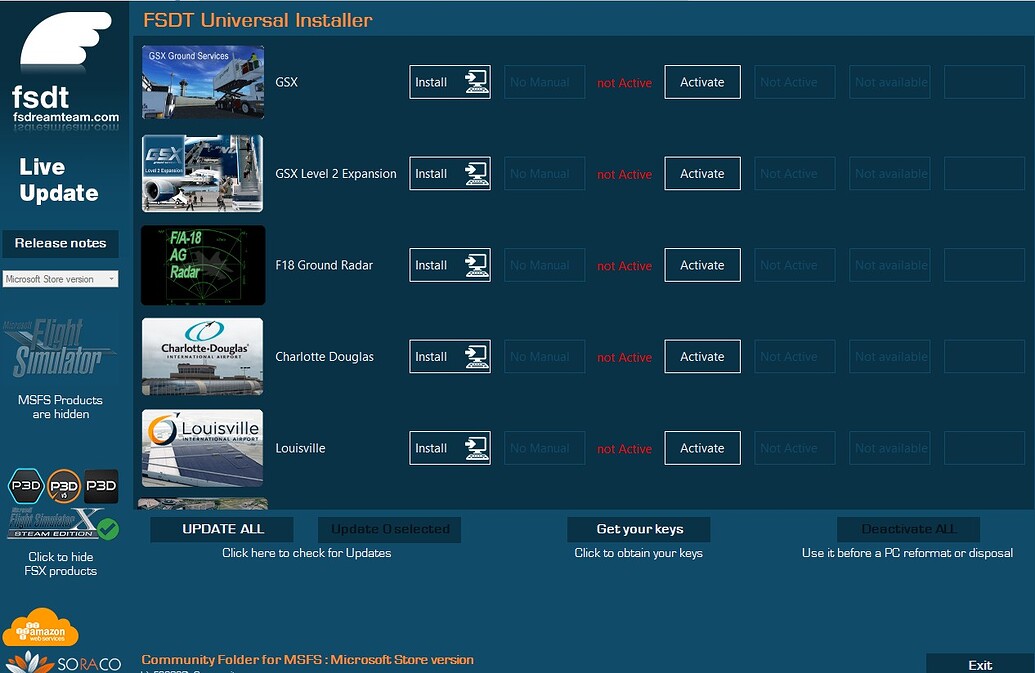Viewport: 1035px width, 673px height.
Task: Hide FSX products via the sidebar toggle
Action: point(61,564)
